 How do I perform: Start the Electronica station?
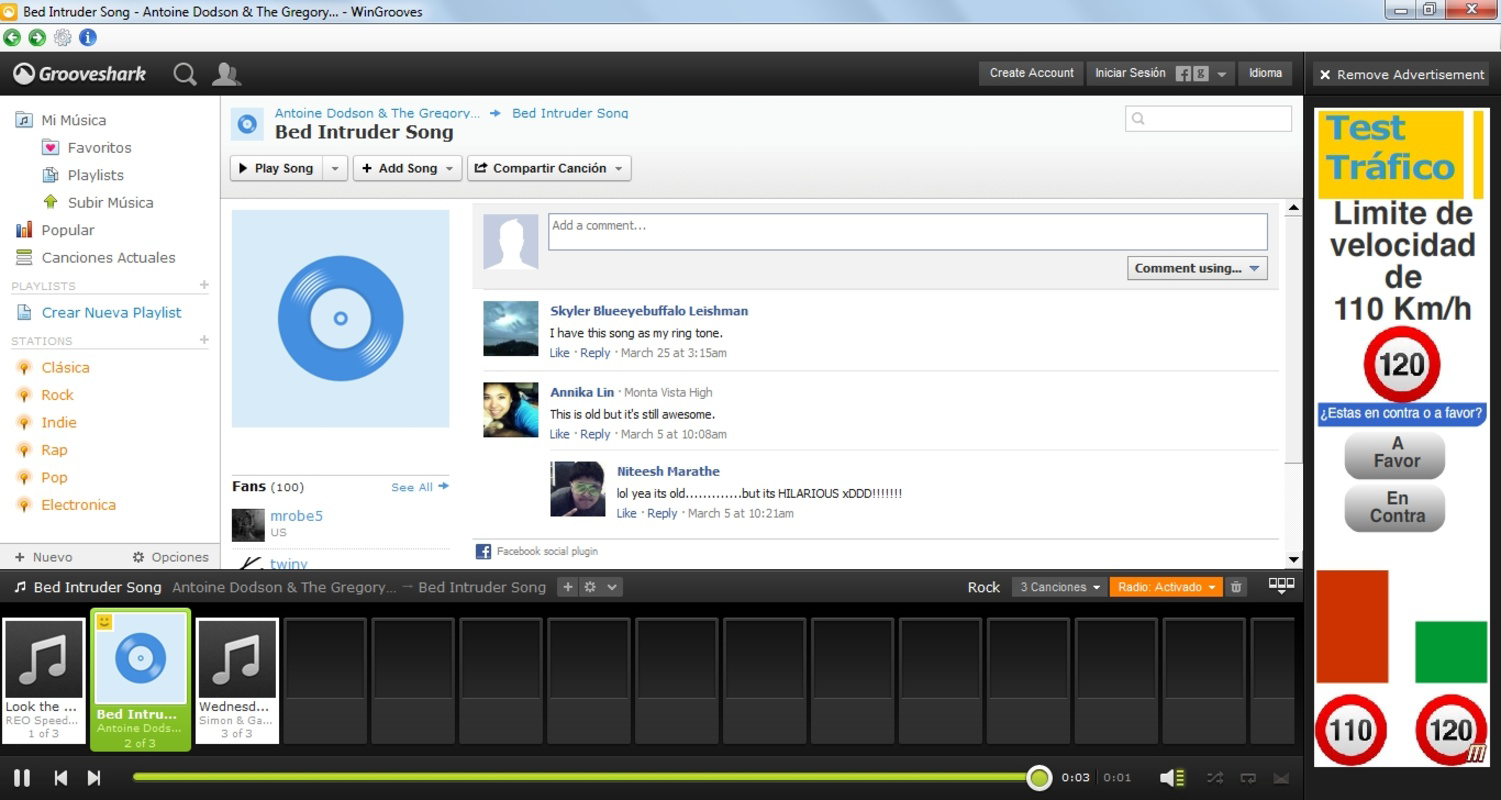click(x=78, y=505)
